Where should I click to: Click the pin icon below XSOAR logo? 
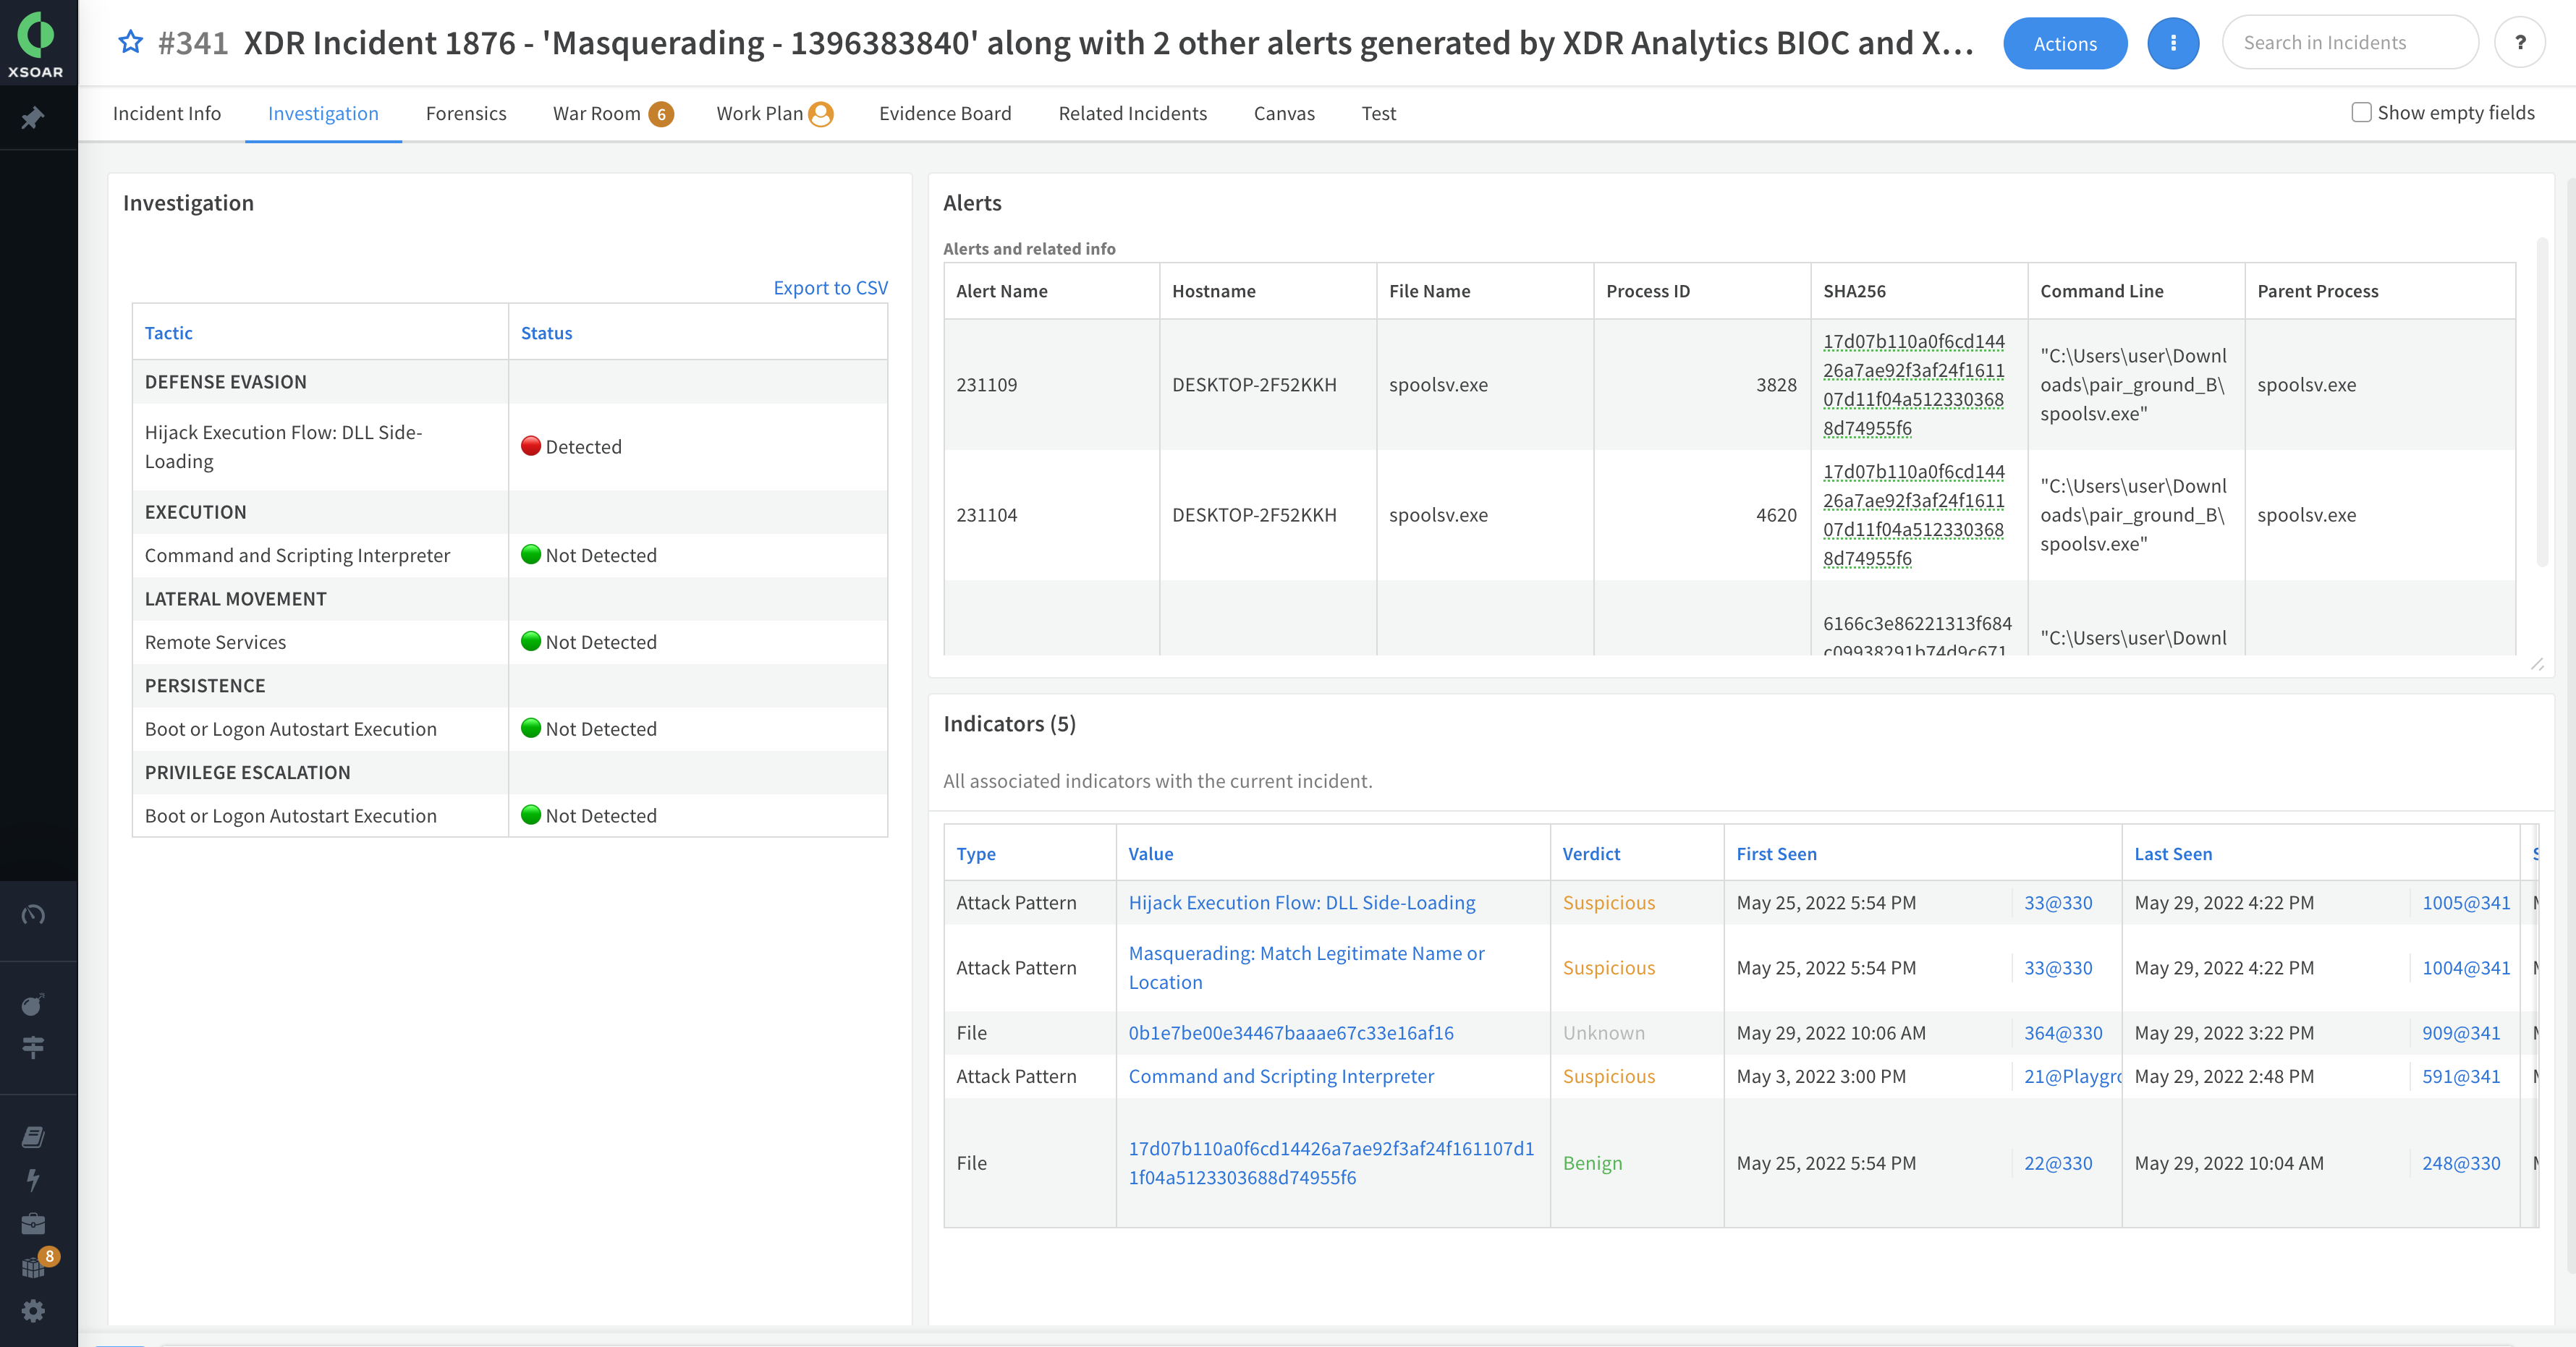[x=33, y=118]
